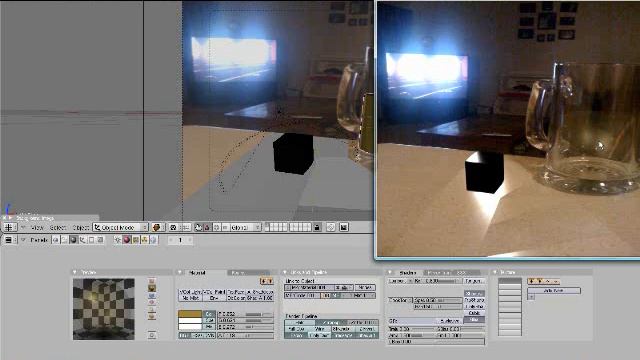Click the Mir button beside mirror swatch

209,327
